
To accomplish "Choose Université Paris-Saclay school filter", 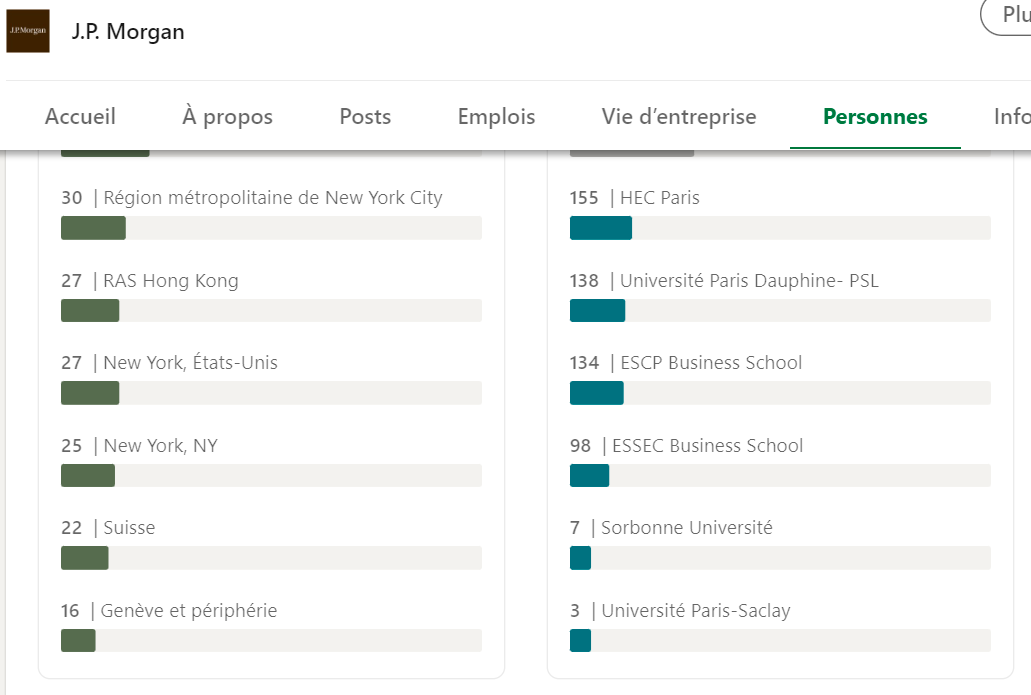I will (780, 627).
